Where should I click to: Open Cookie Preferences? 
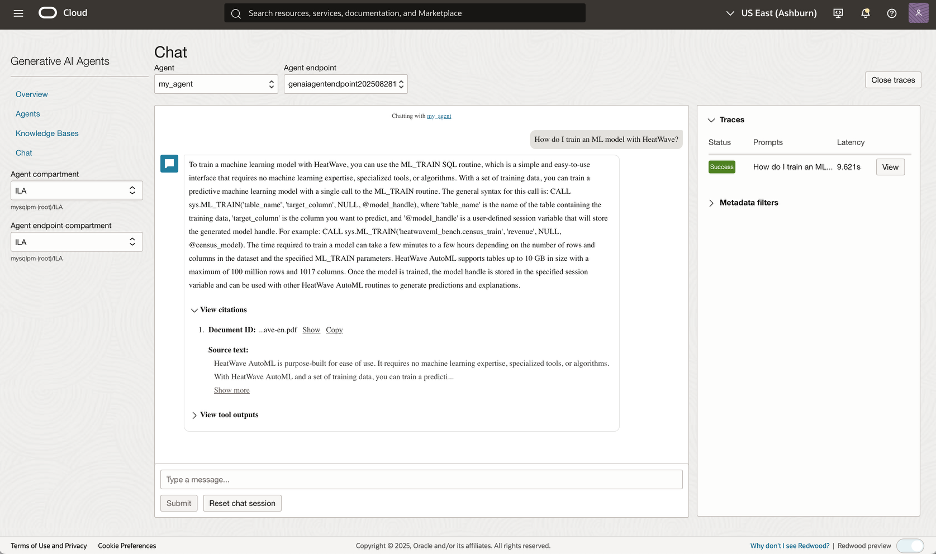coord(127,546)
